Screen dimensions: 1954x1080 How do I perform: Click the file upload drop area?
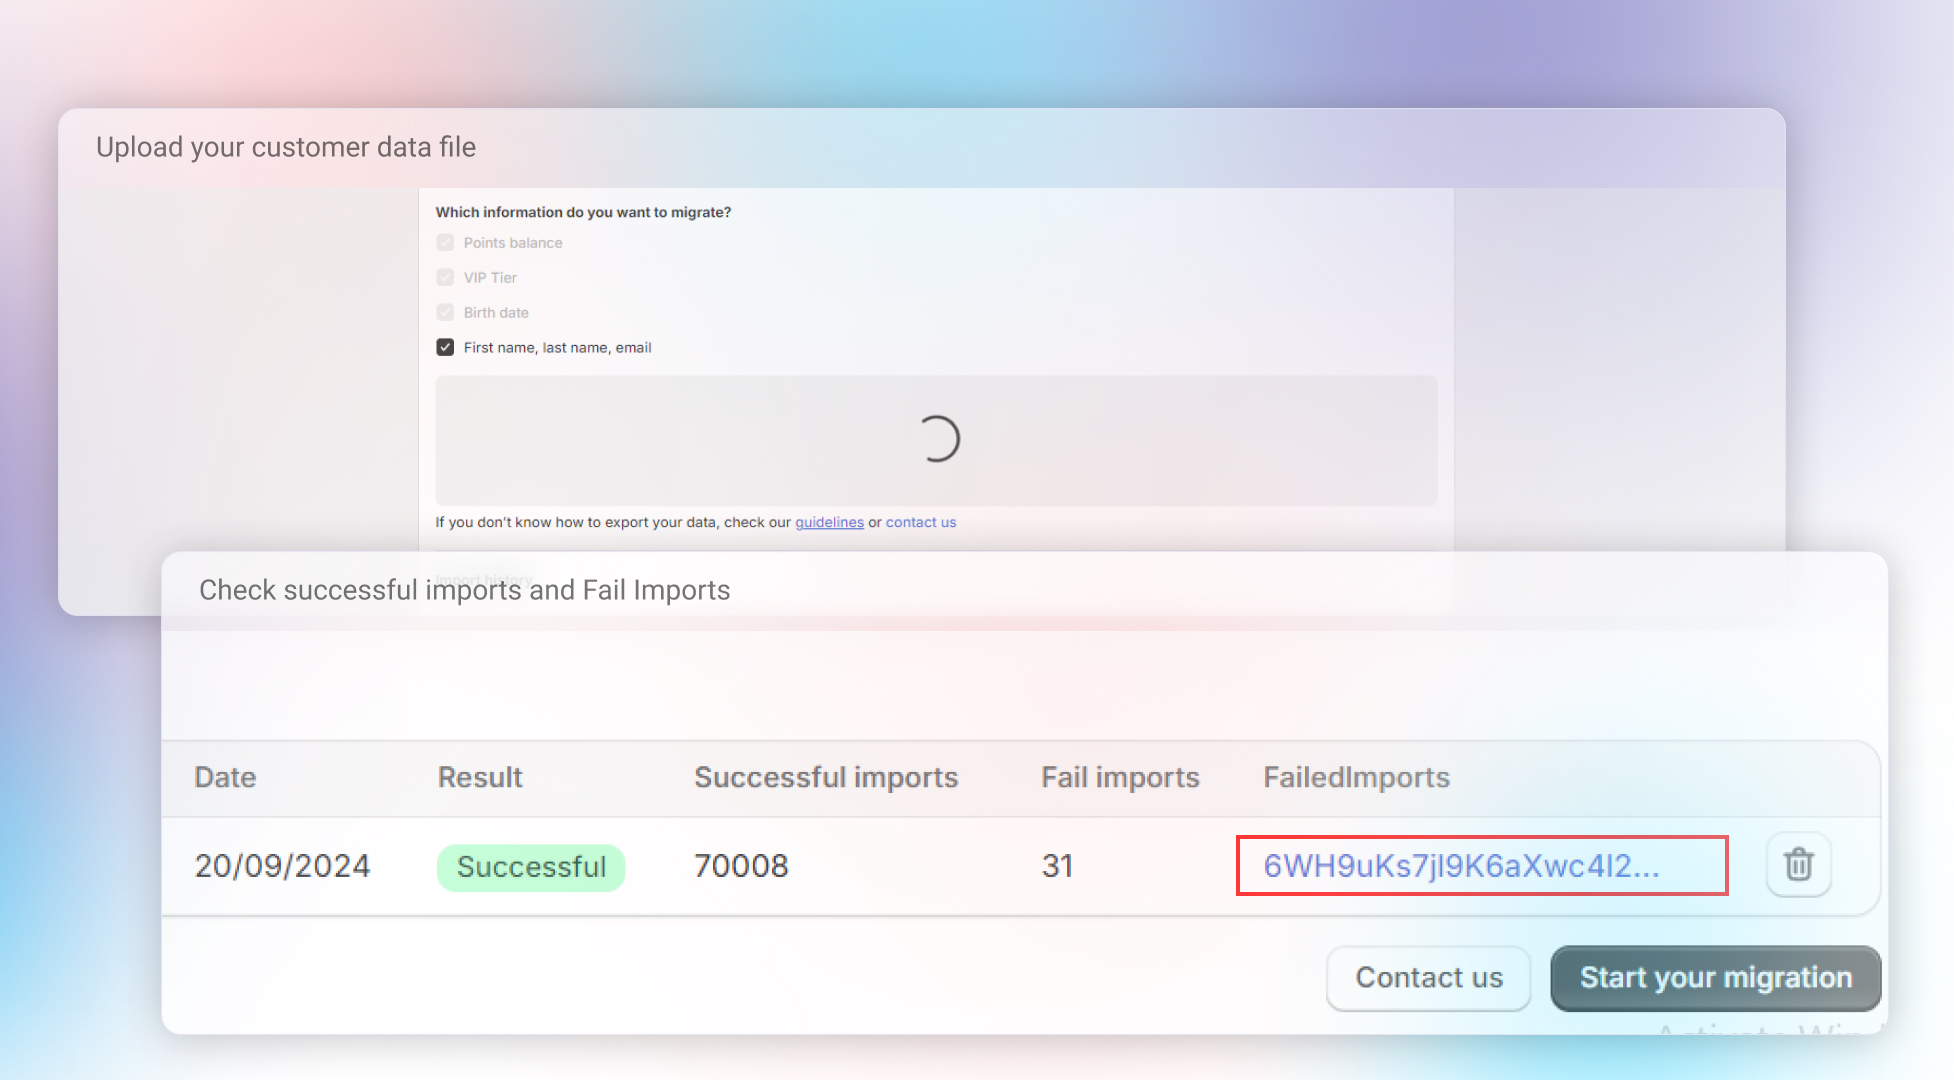[x=700, y=440]
